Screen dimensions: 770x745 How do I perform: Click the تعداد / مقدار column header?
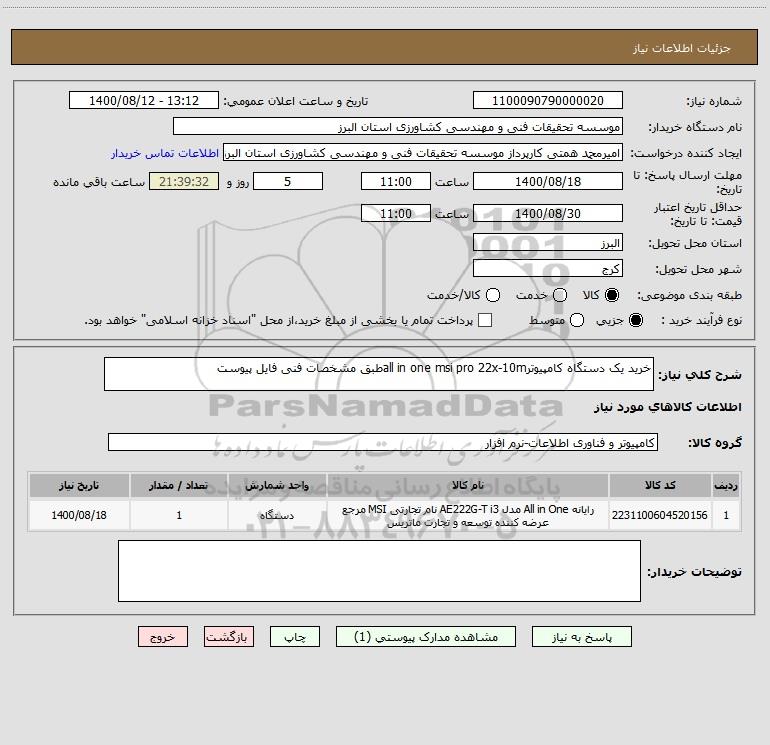tap(179, 485)
